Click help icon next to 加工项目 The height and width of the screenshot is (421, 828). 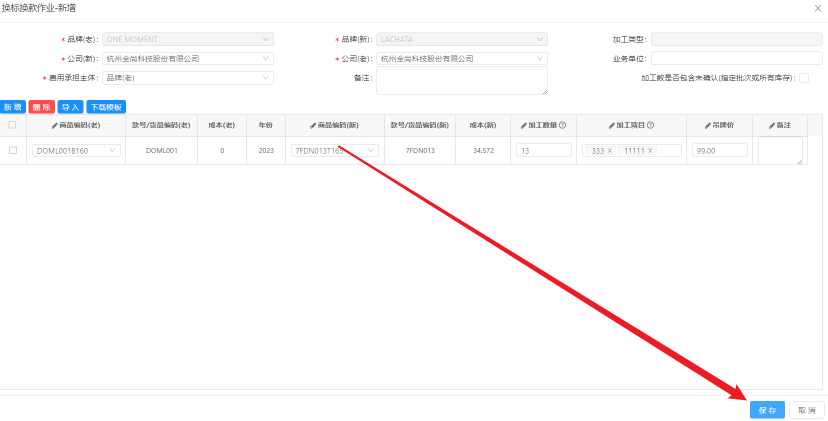tap(651, 125)
